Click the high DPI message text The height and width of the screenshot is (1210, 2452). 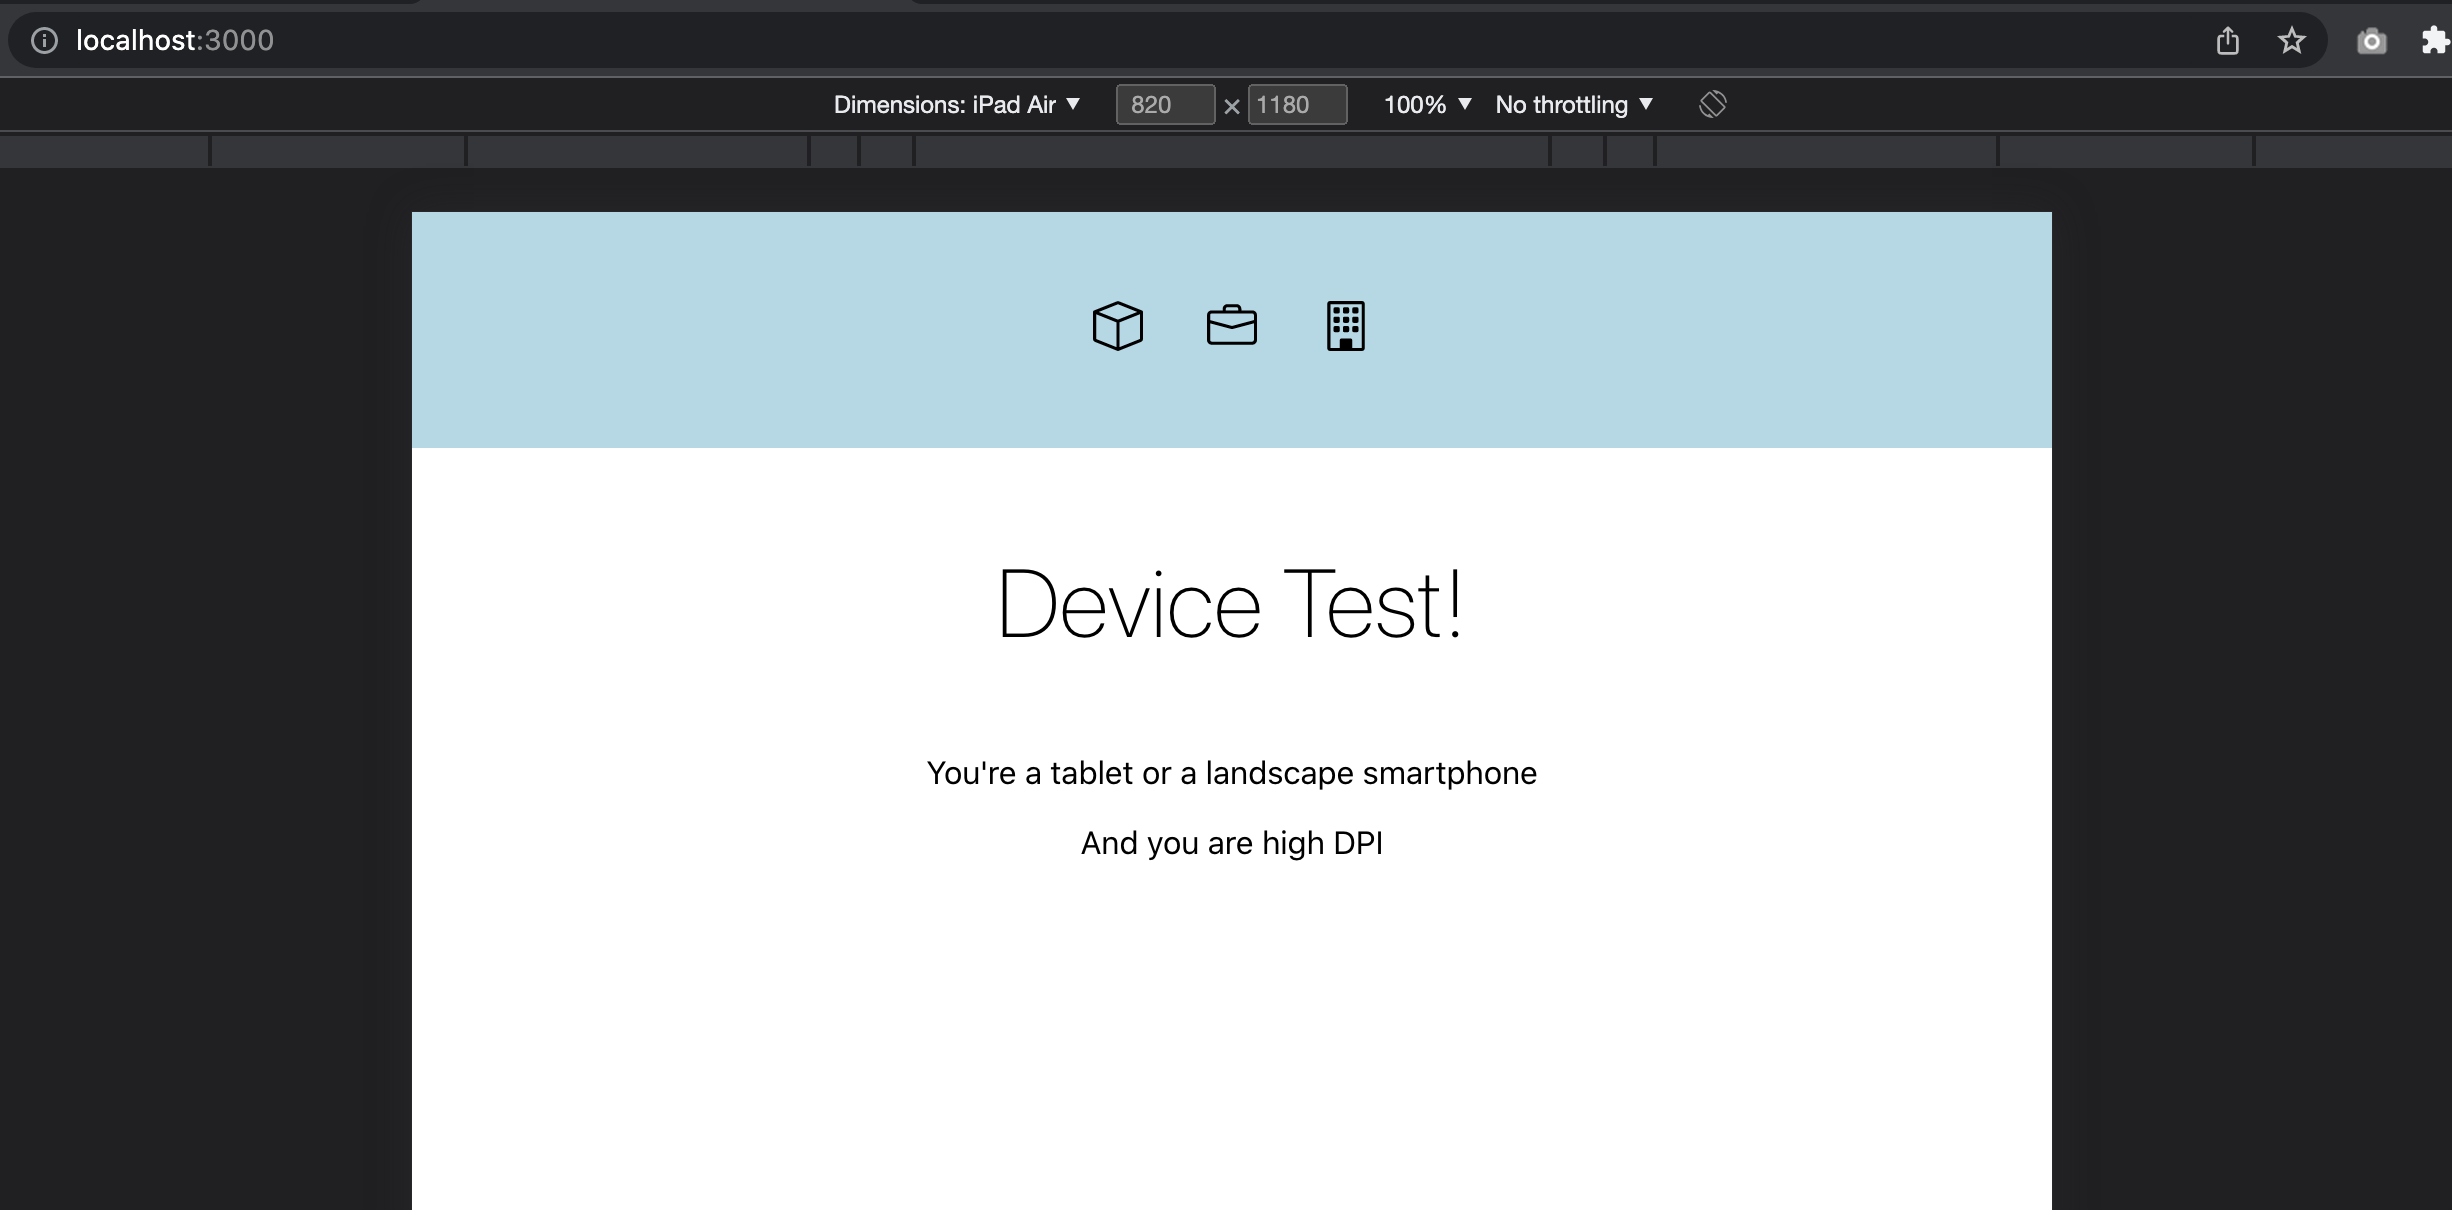pos(1231,843)
